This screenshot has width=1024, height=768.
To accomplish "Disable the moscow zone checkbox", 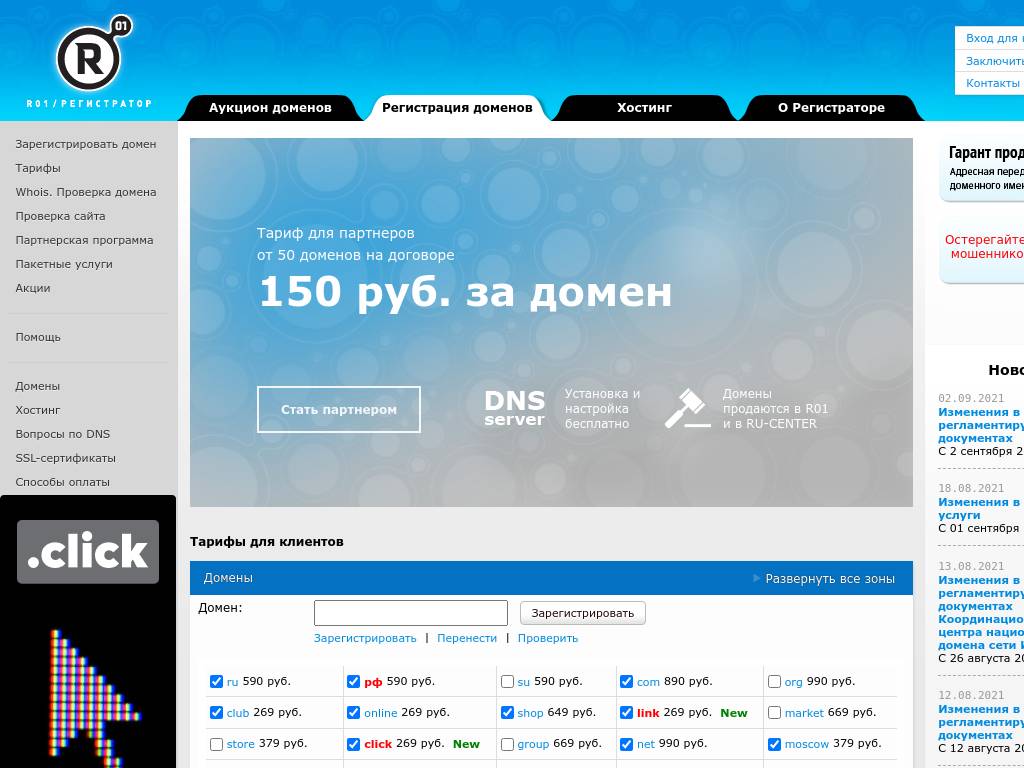I will (x=774, y=744).
